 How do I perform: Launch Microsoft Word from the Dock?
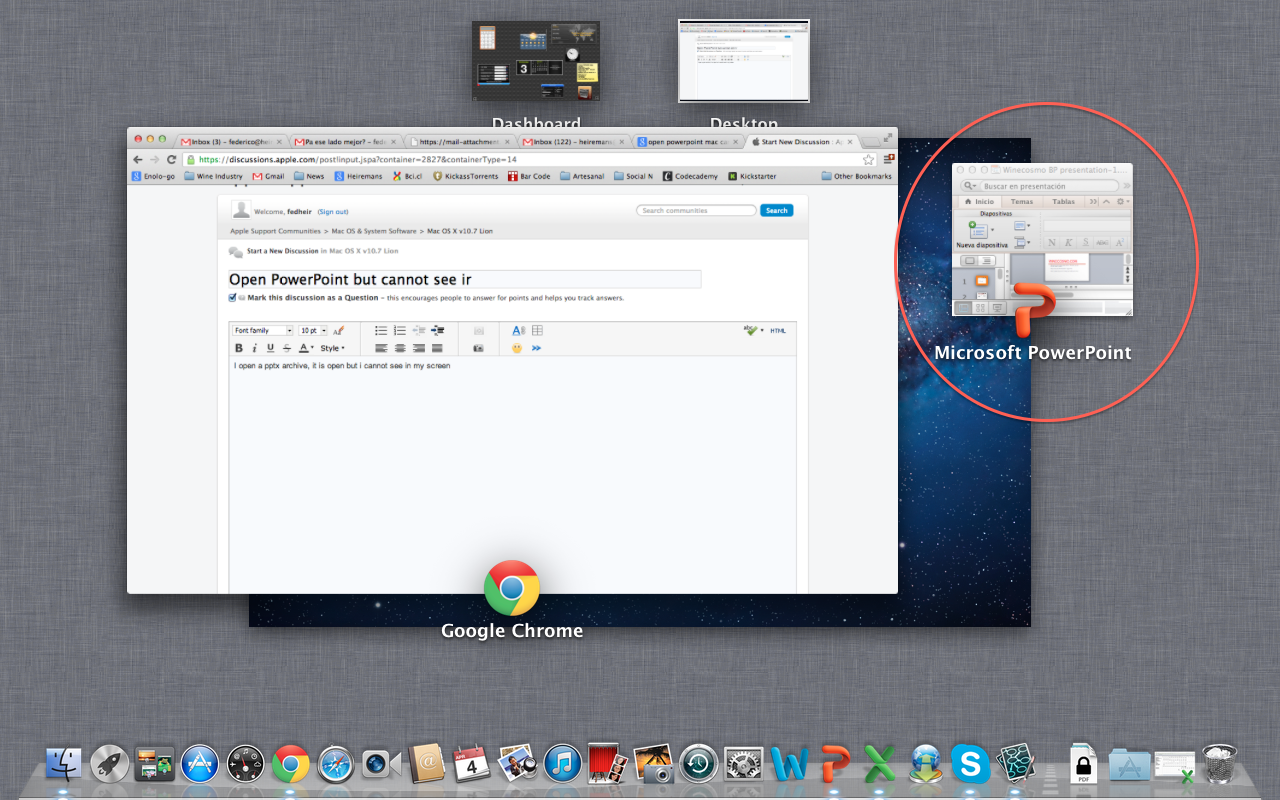[x=789, y=765]
